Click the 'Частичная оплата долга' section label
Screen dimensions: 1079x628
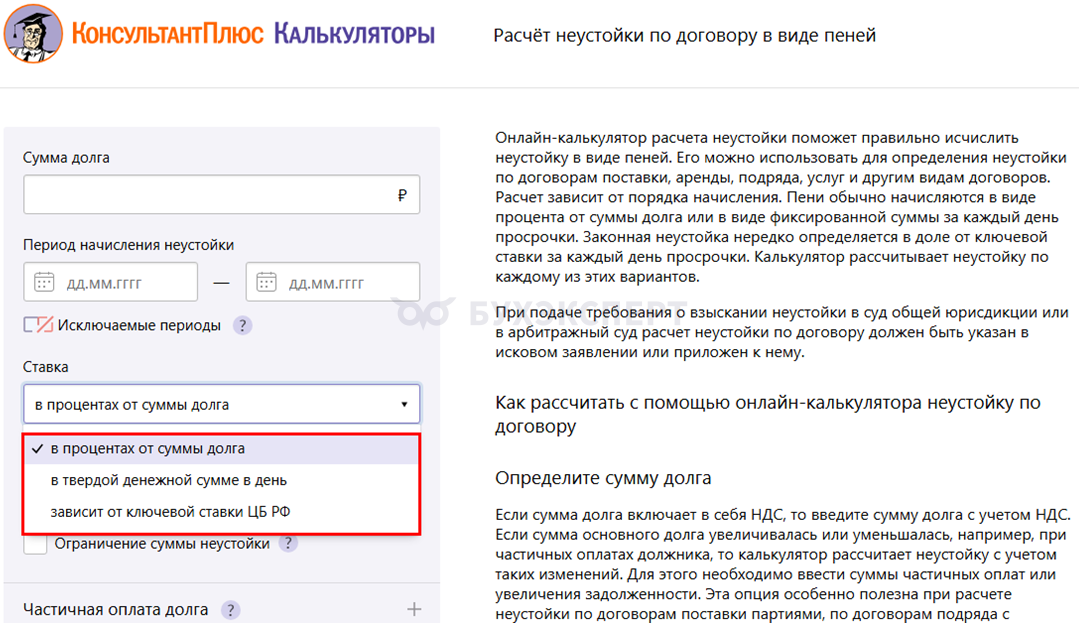click(116, 610)
